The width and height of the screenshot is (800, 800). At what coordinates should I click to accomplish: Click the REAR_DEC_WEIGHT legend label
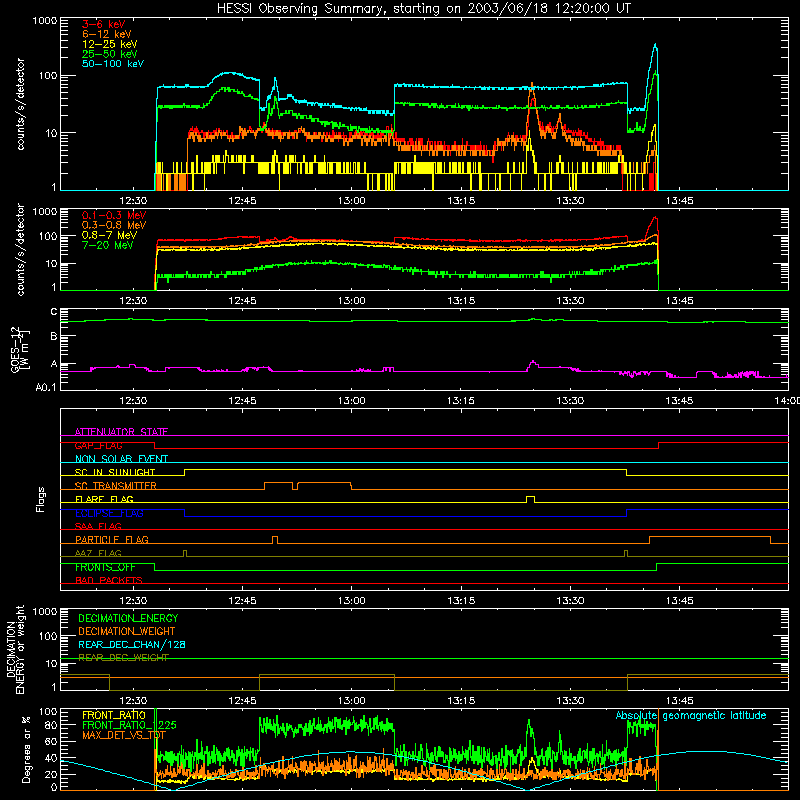[x=123, y=658]
